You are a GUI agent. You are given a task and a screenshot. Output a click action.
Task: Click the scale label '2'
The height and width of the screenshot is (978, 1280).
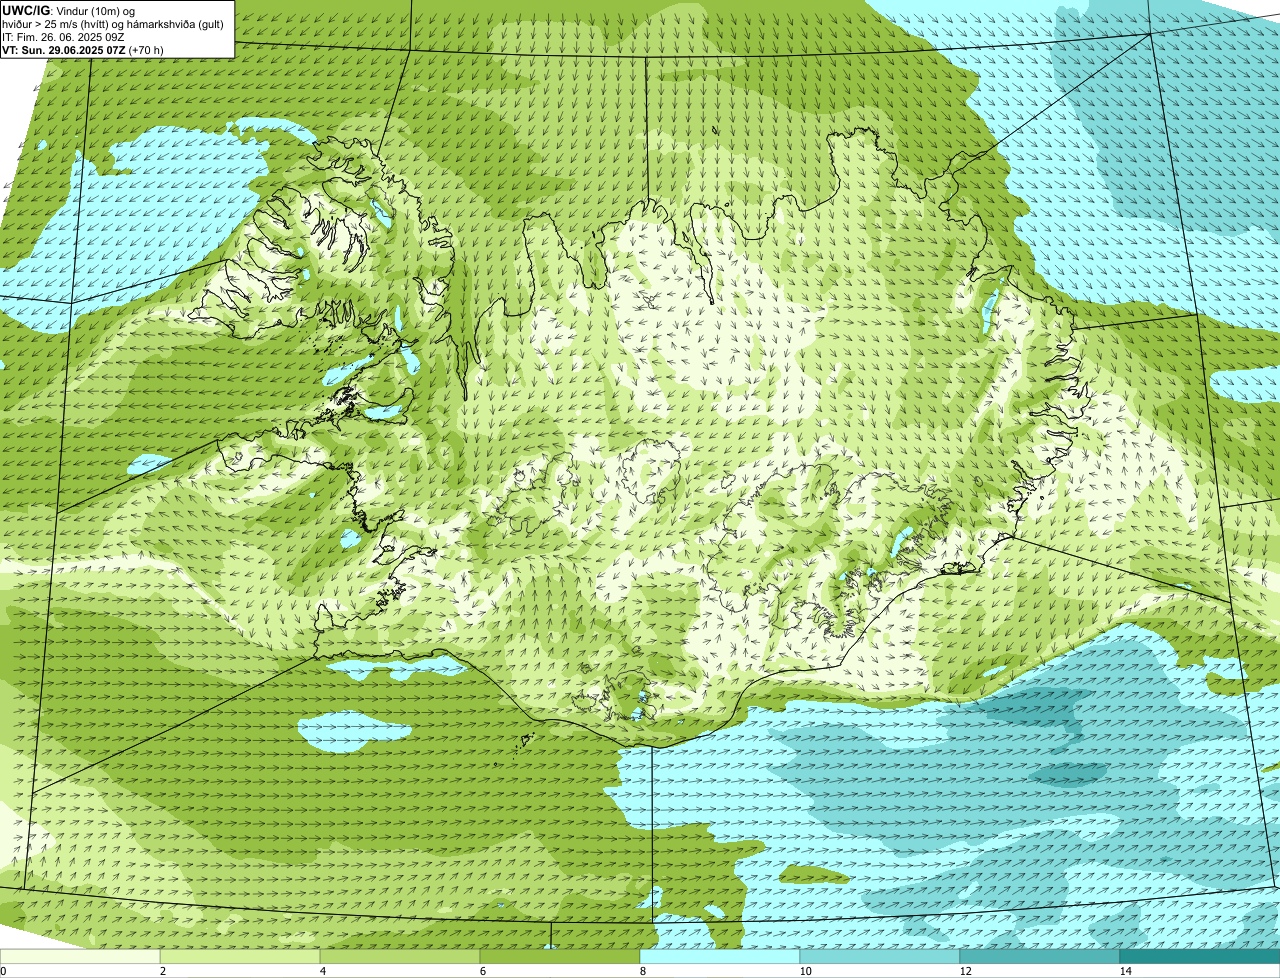(x=162, y=971)
